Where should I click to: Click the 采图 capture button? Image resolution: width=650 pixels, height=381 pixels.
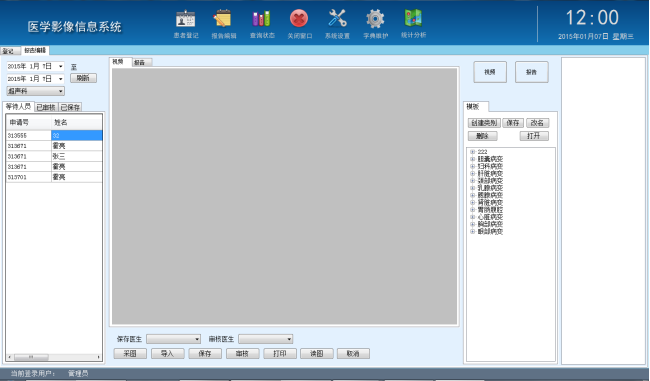pos(130,354)
